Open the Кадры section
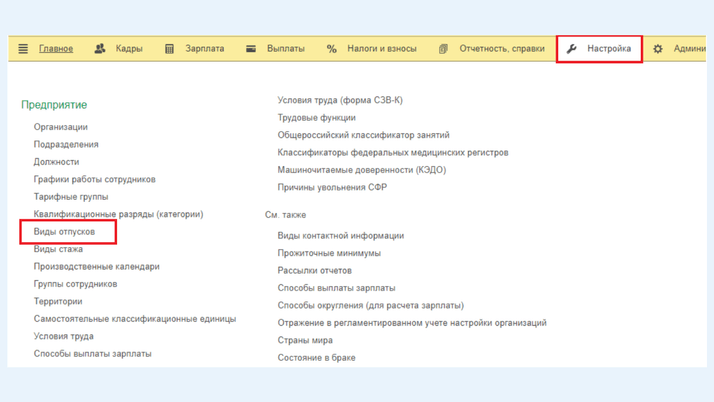This screenshot has width=714, height=402. coord(129,49)
